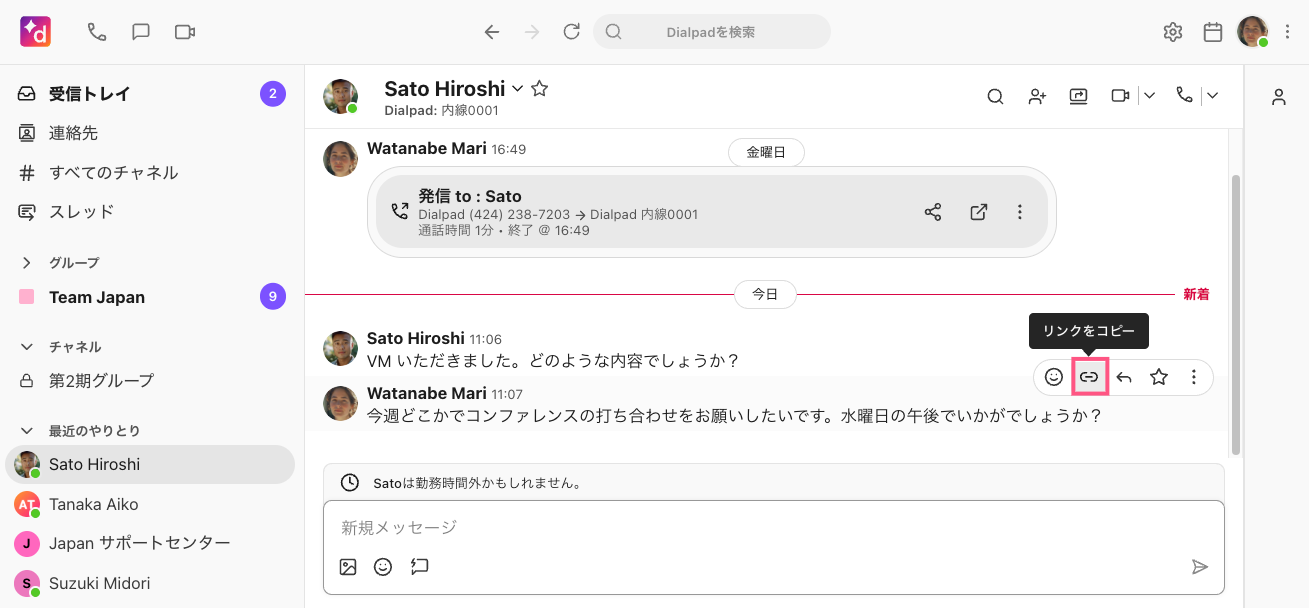1309x608 pixels.
Task: Start a meeting with top-left video camera icon
Action: pyautogui.click(x=184, y=32)
